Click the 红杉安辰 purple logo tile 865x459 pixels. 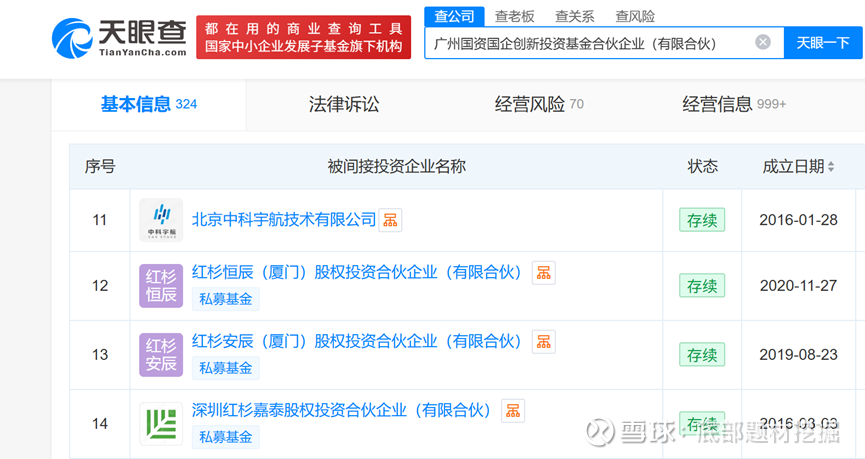[161, 355]
